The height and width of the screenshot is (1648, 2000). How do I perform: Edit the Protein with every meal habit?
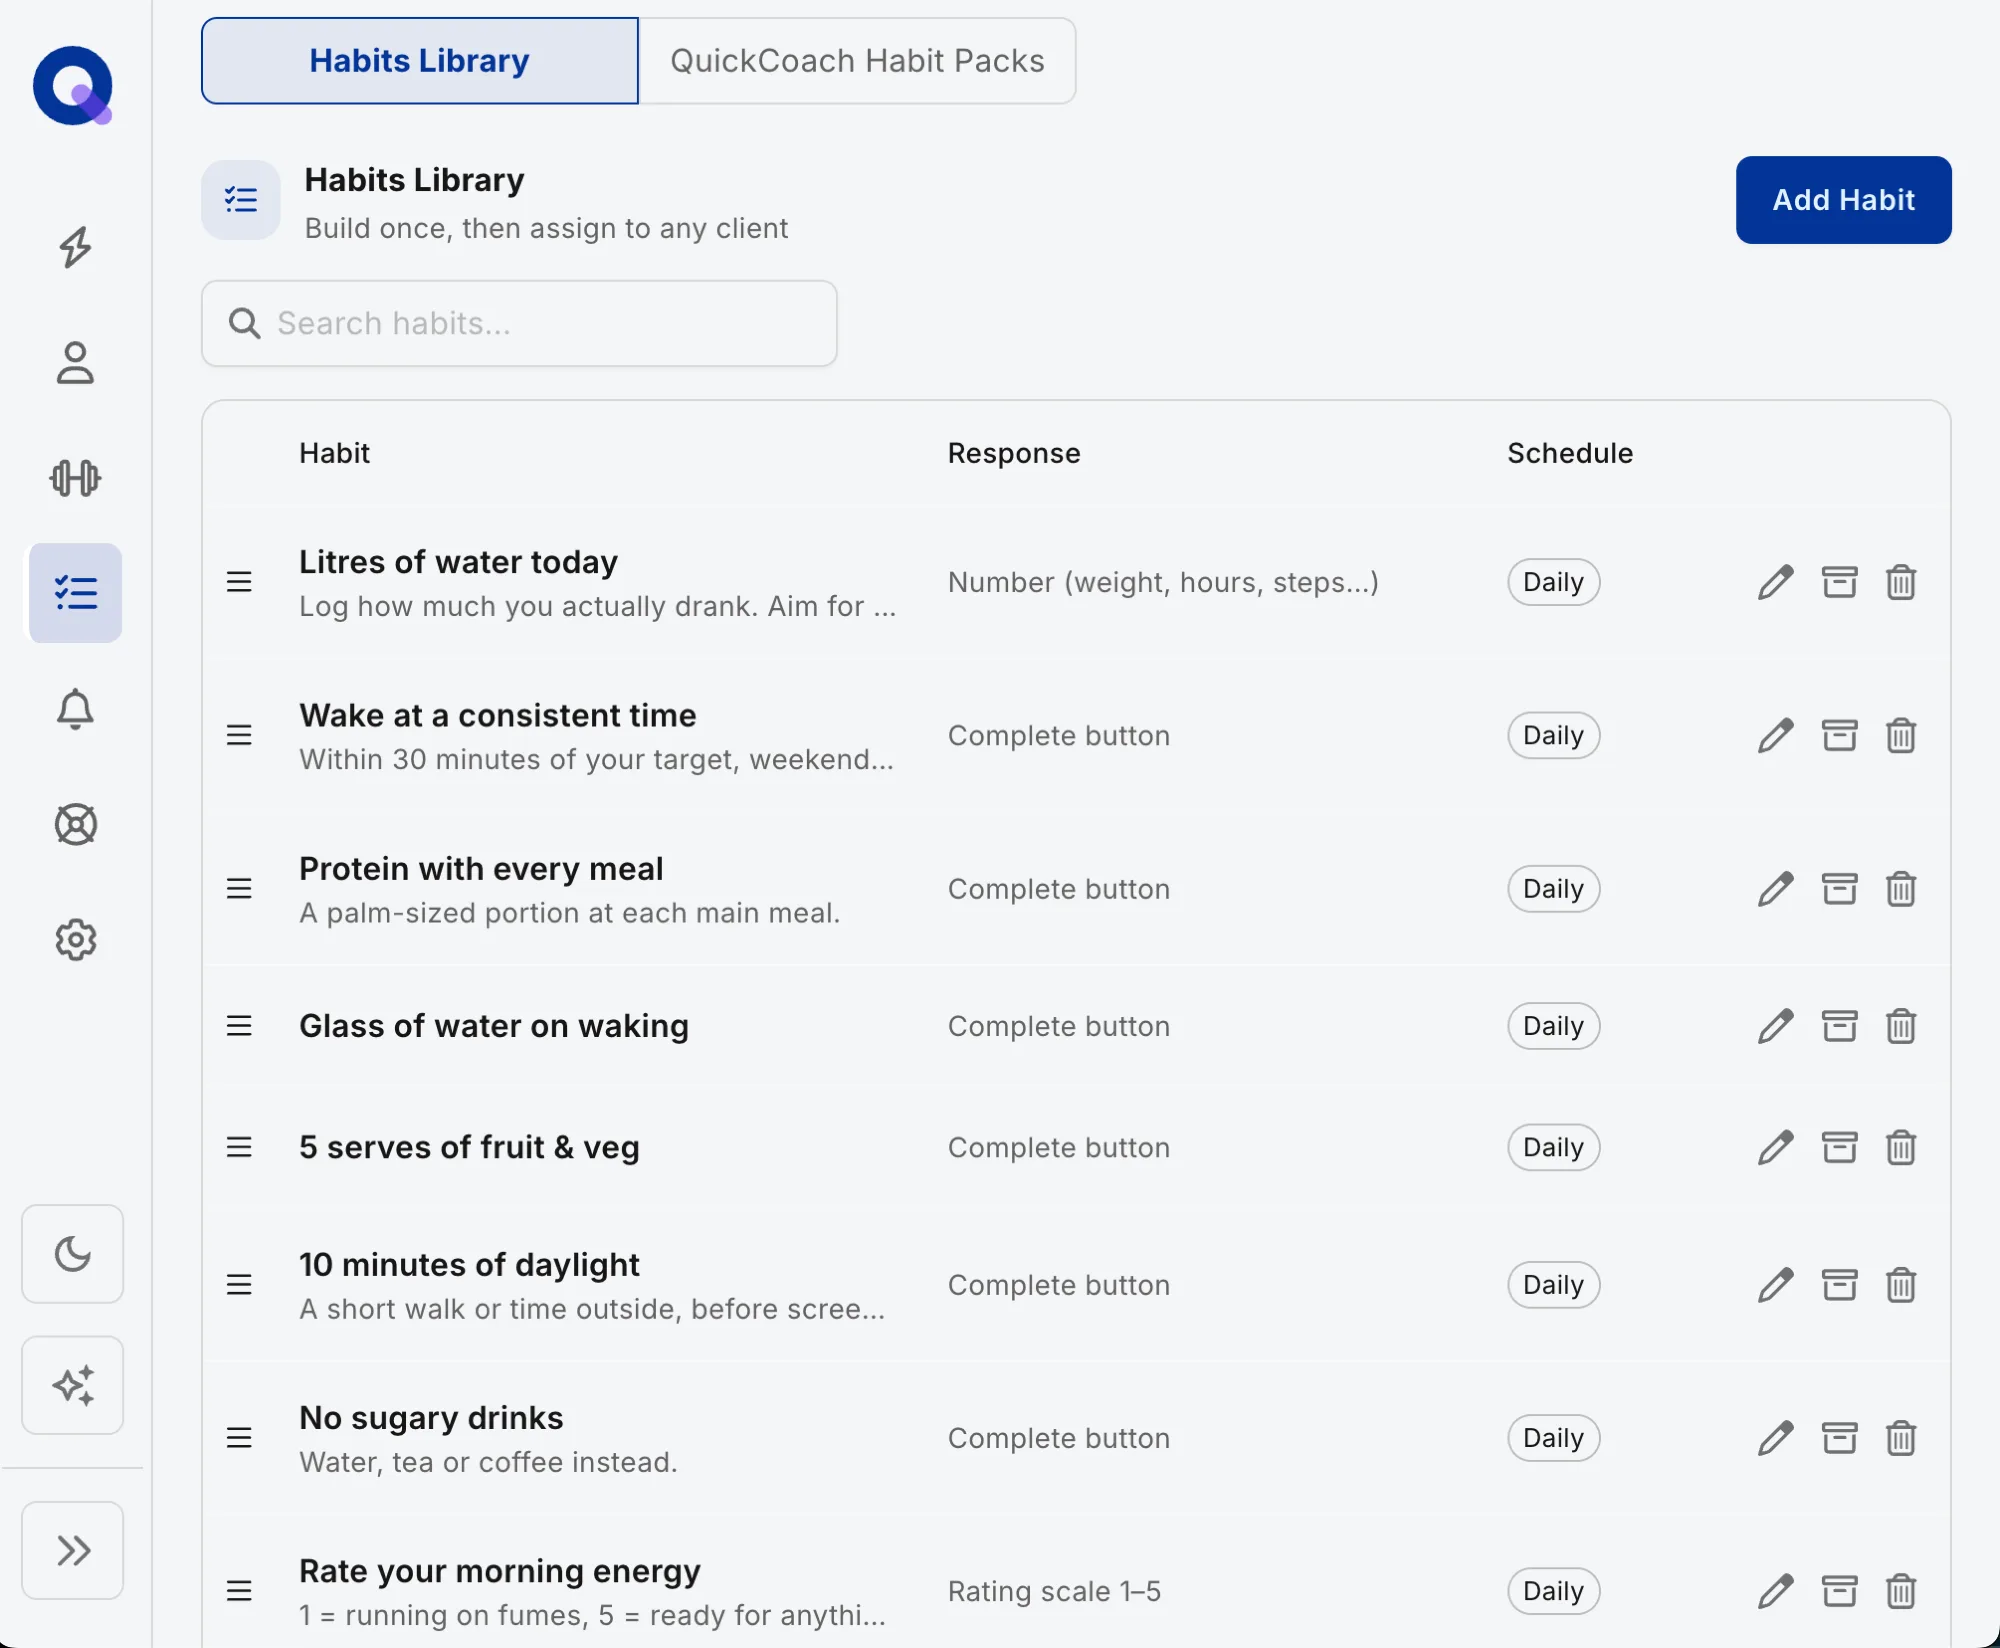click(1775, 889)
